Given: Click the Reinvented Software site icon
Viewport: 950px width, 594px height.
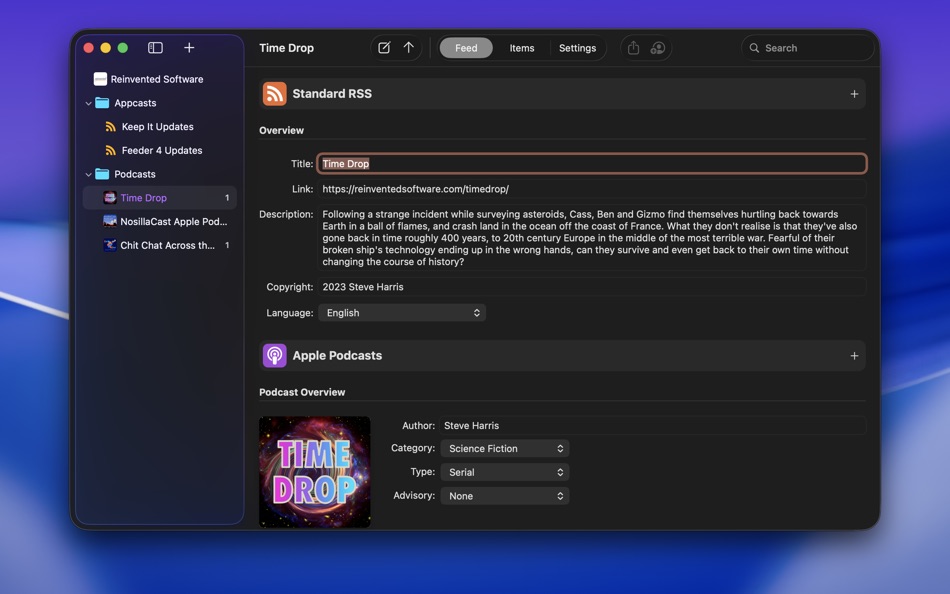Looking at the screenshot, I should point(101,79).
